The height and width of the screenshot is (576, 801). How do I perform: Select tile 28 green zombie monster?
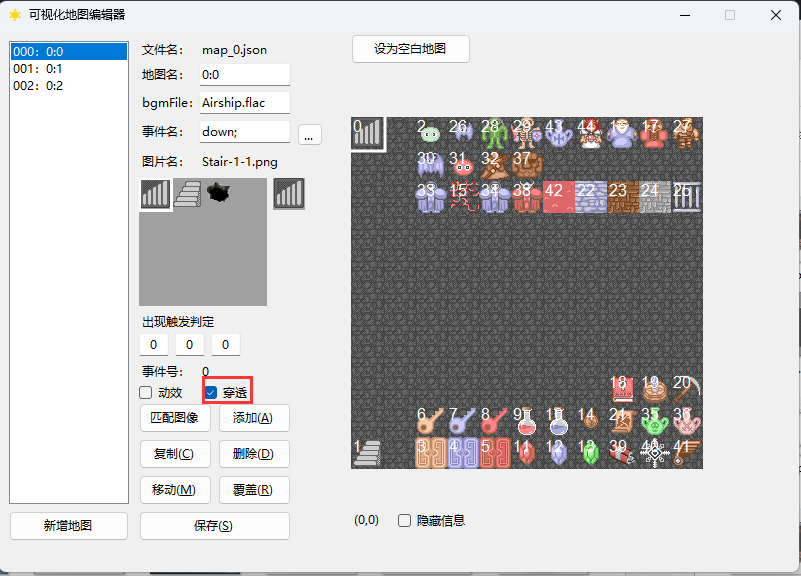495,133
